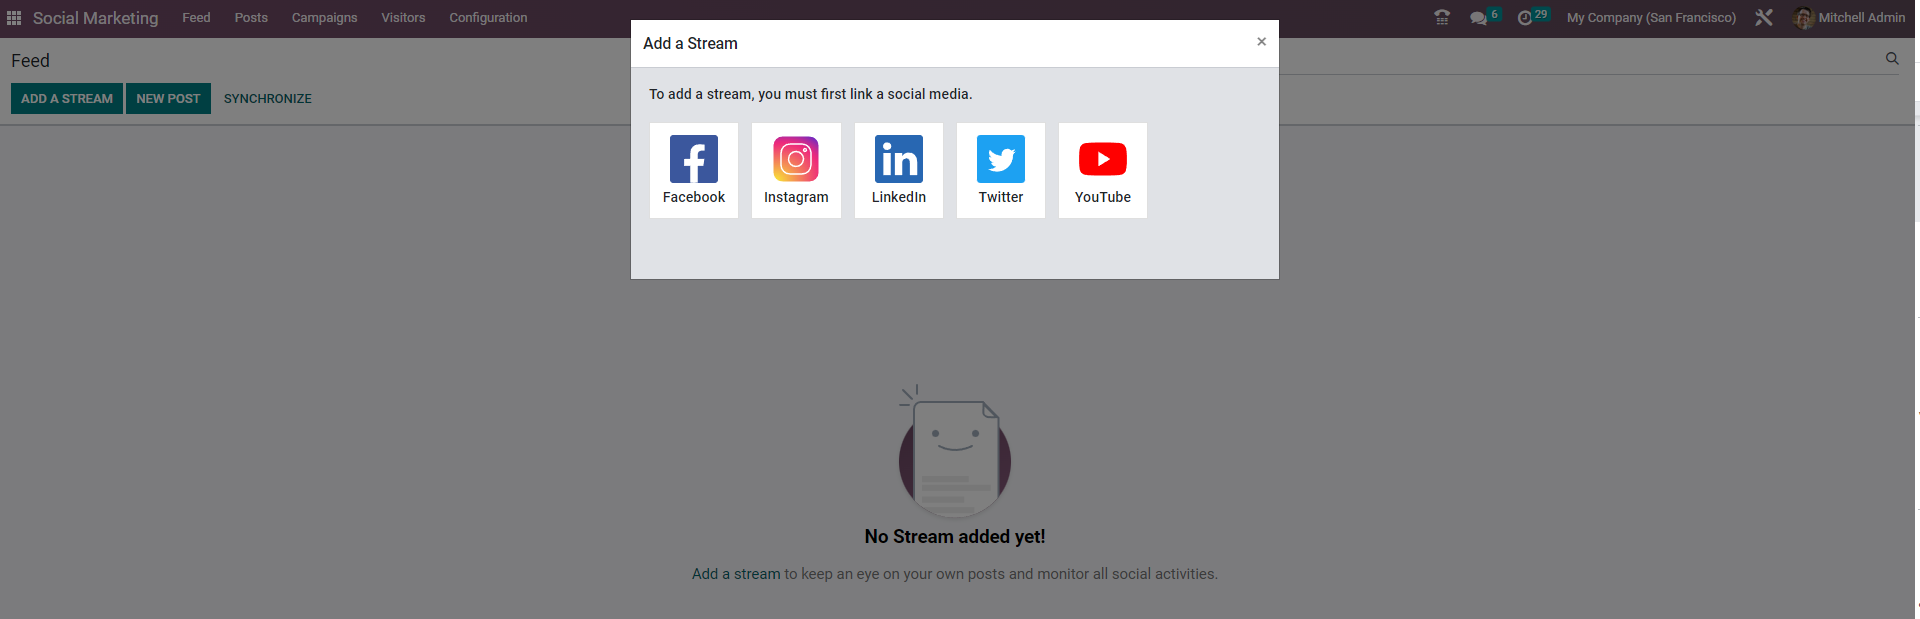Open the activities clock icon
The width and height of the screenshot is (1920, 619).
(1525, 18)
